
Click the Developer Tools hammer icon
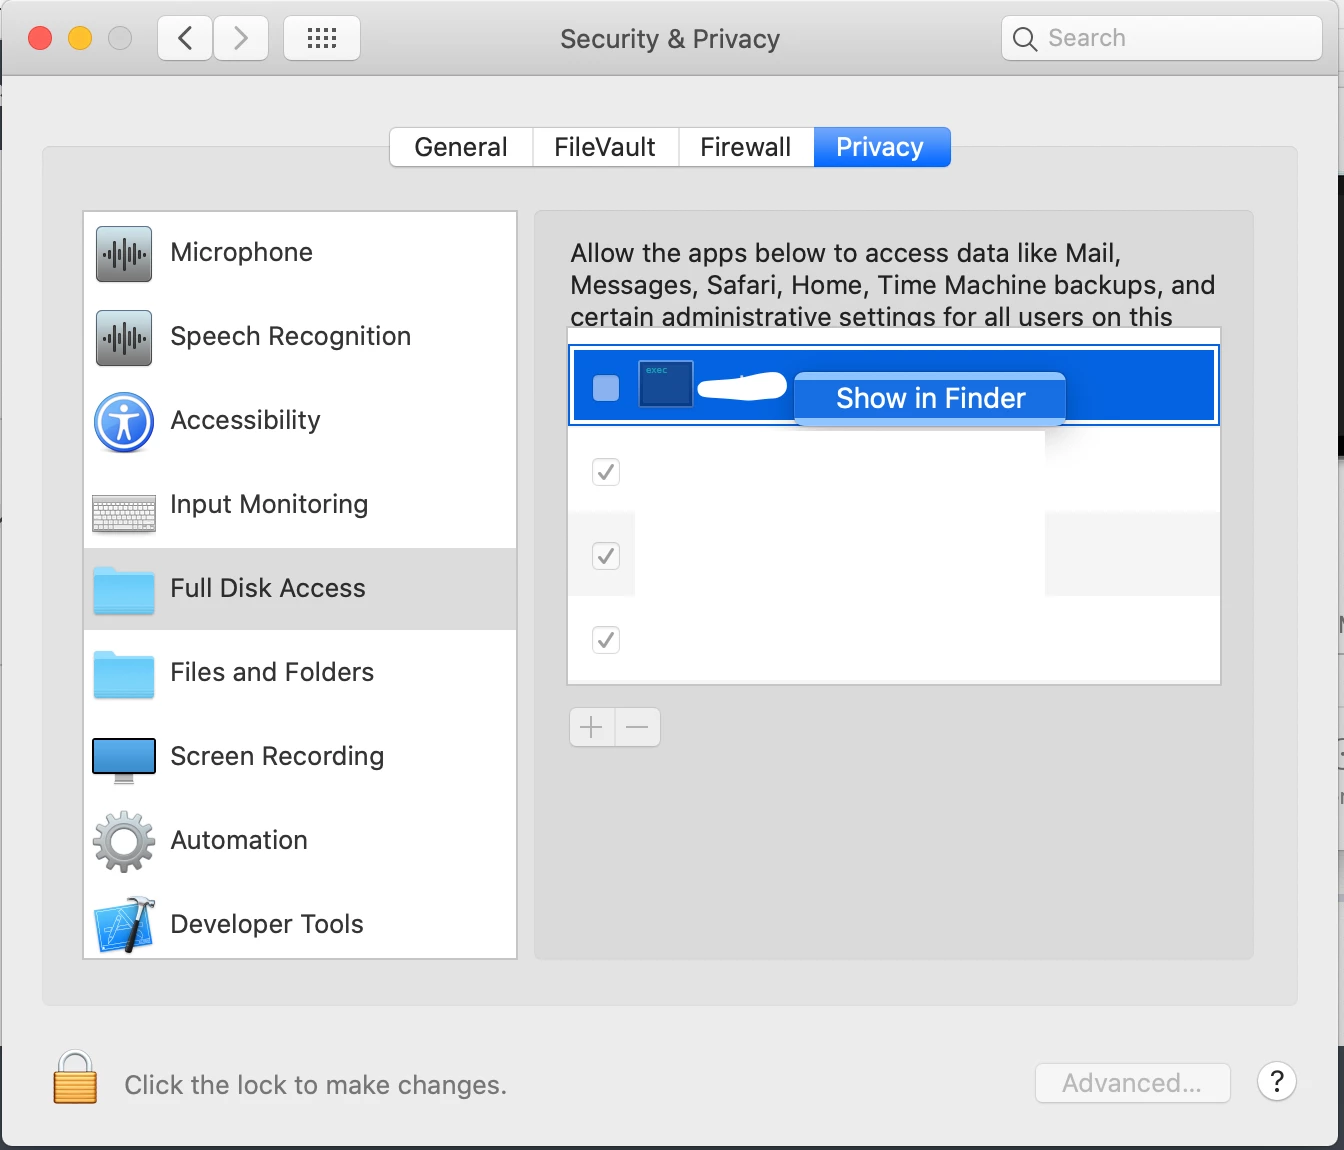[x=124, y=925]
